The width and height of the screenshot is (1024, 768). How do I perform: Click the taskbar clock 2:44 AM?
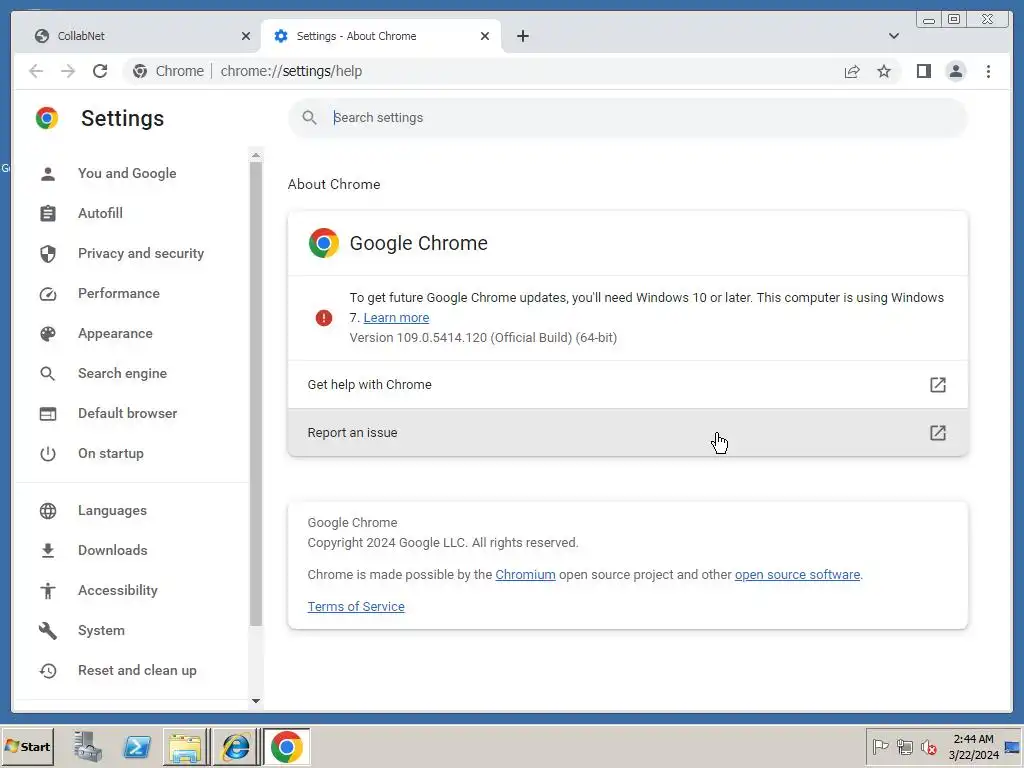(x=974, y=739)
